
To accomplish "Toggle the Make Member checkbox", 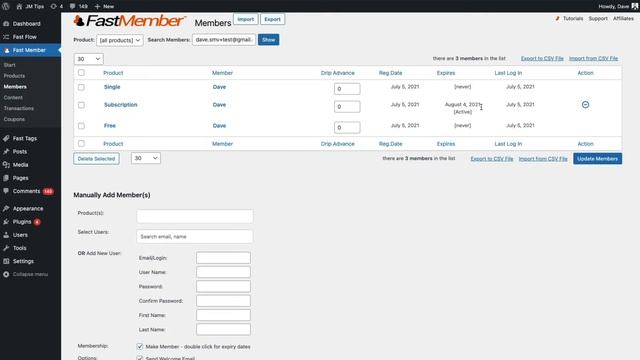I will [140, 347].
